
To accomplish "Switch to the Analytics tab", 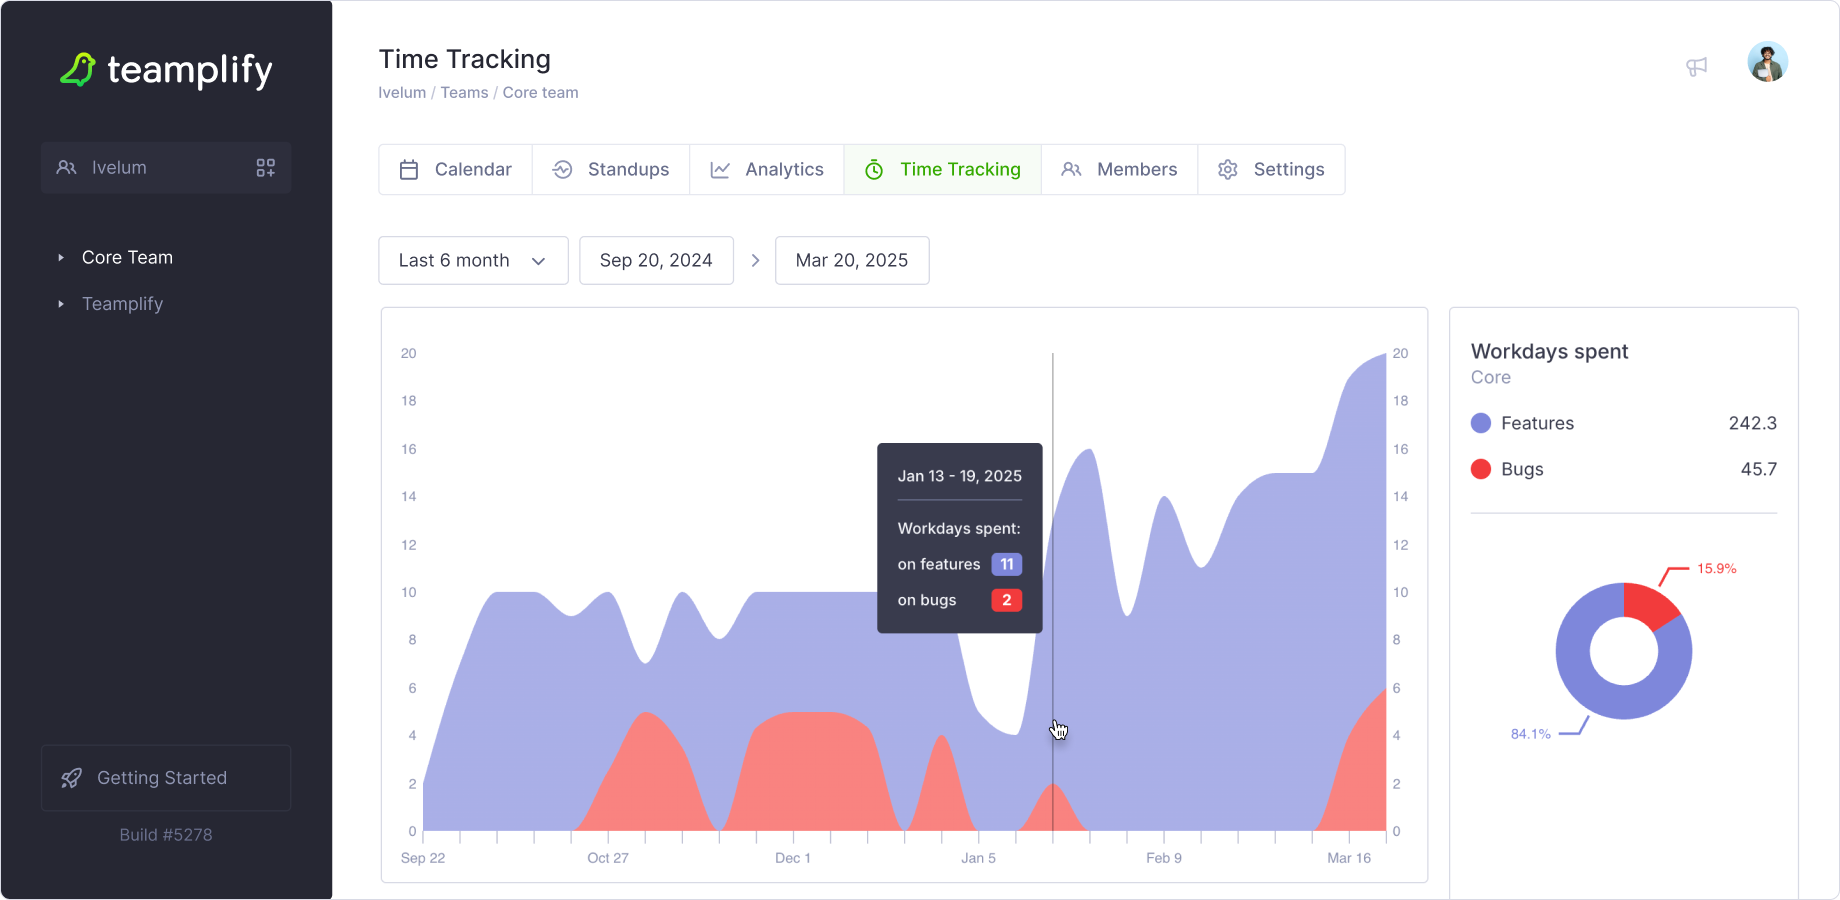I will tap(767, 170).
